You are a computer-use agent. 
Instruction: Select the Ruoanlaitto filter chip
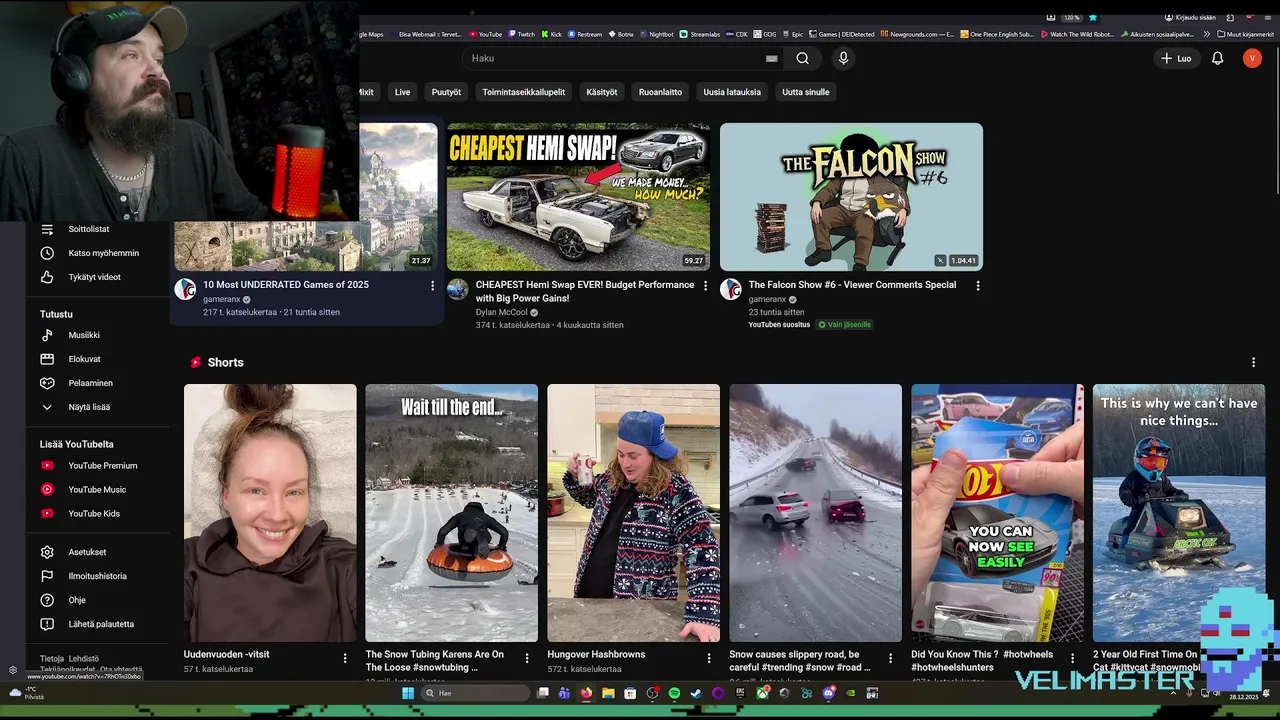click(660, 92)
